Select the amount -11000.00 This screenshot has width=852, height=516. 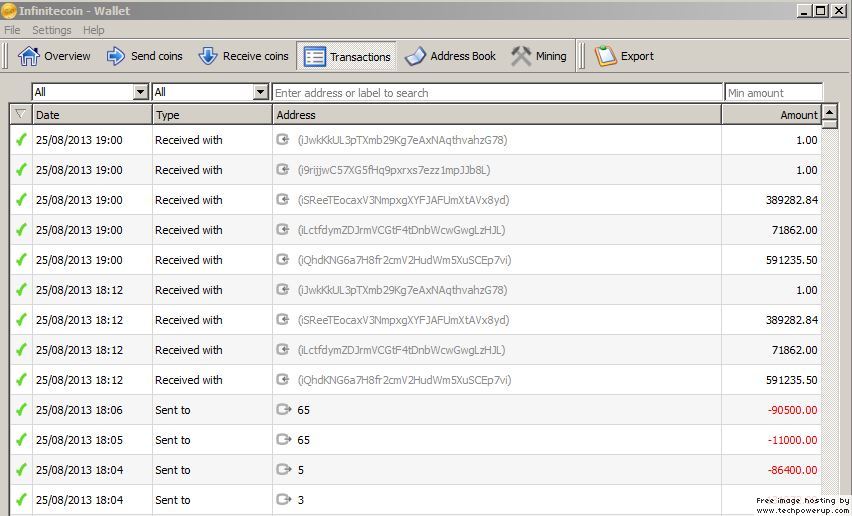coord(793,440)
